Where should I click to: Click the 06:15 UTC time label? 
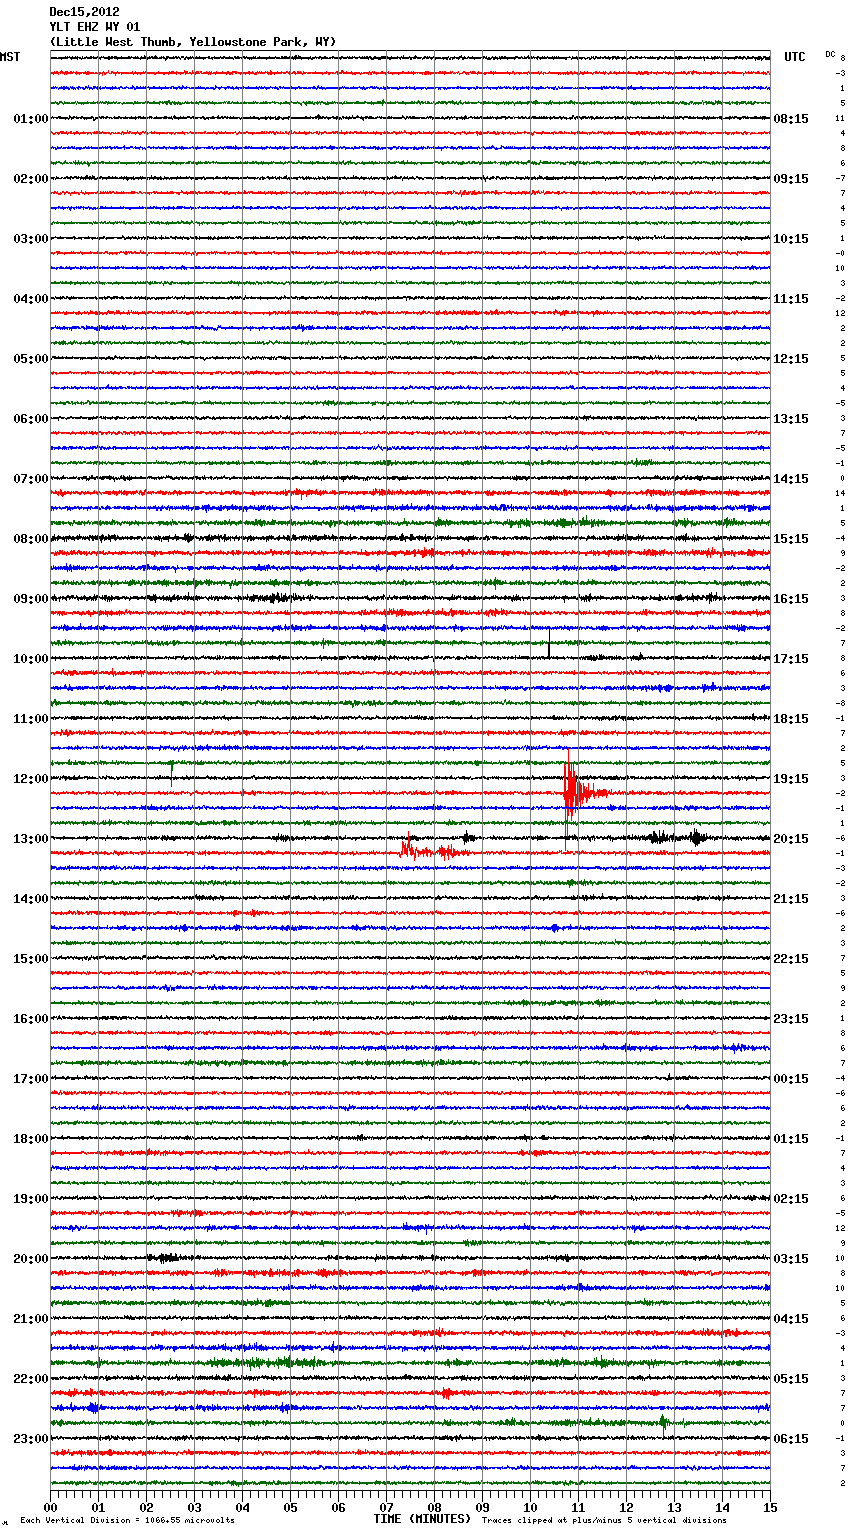click(x=791, y=1439)
